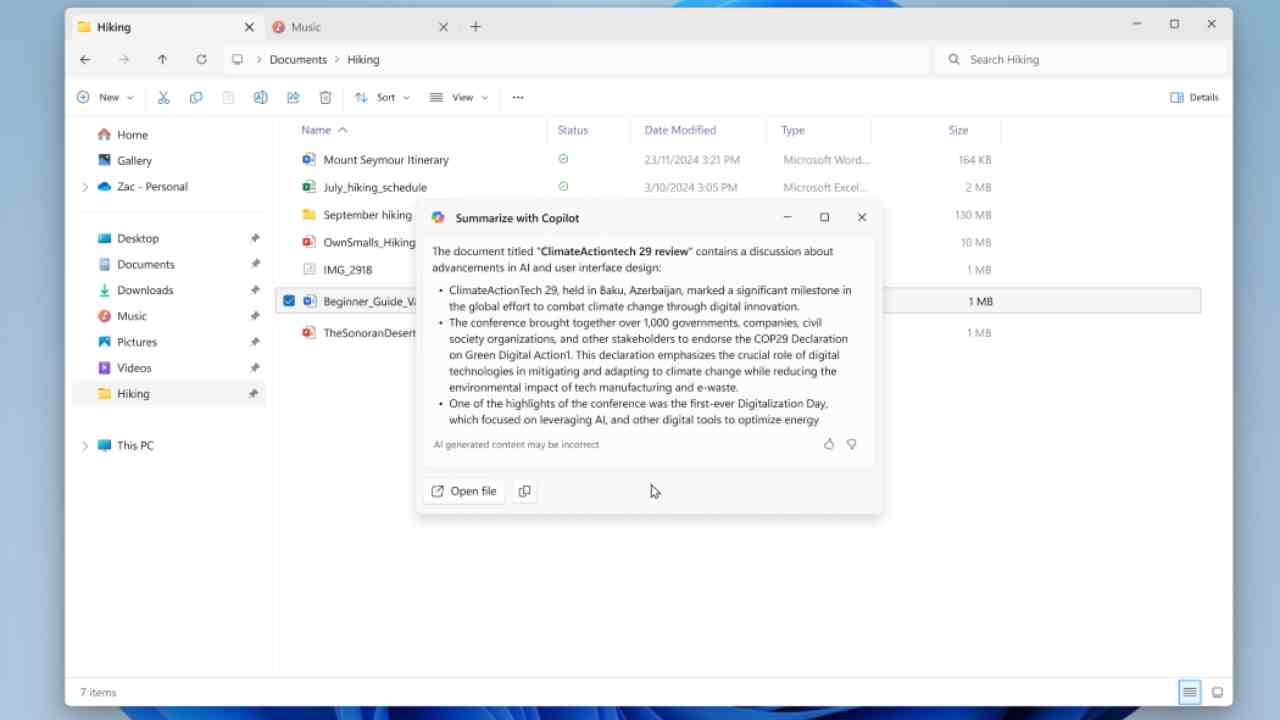The image size is (1280, 720).
Task: Cut the selected file using scissors icon
Action: click(x=163, y=97)
